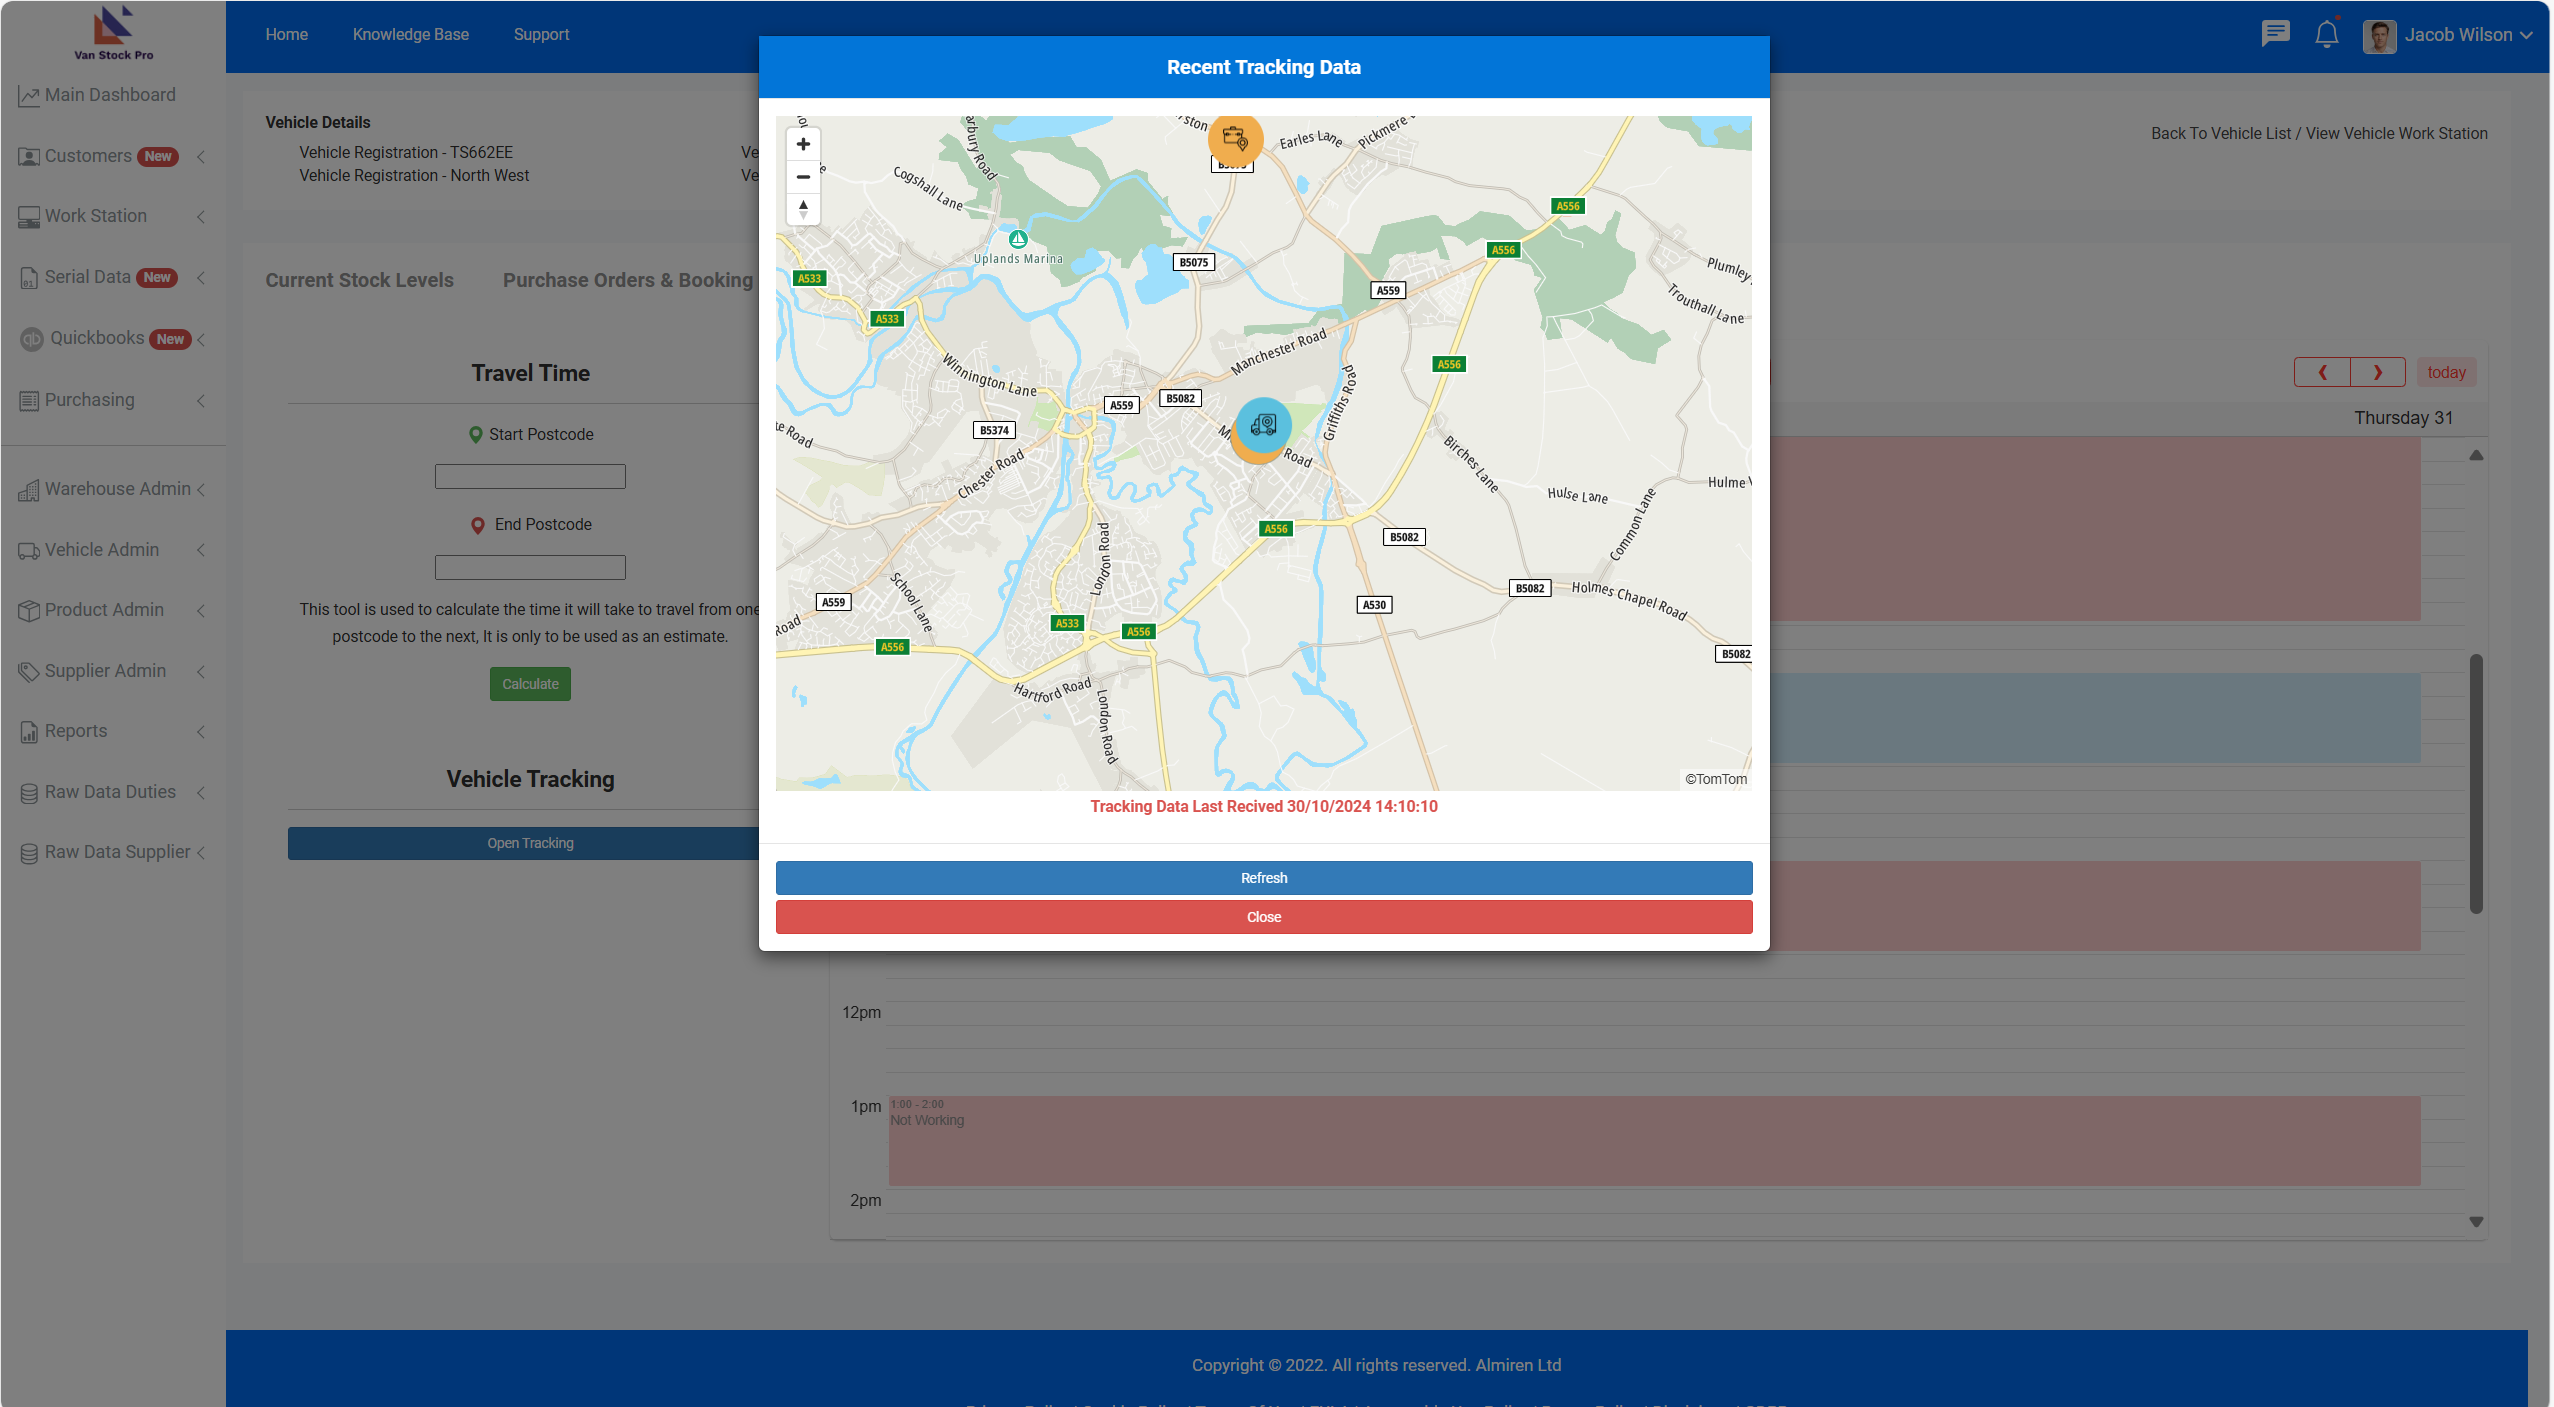Click 'Vehicle Registration - TS662EE' text
Image resolution: width=2554 pixels, height=1407 pixels.
[406, 152]
